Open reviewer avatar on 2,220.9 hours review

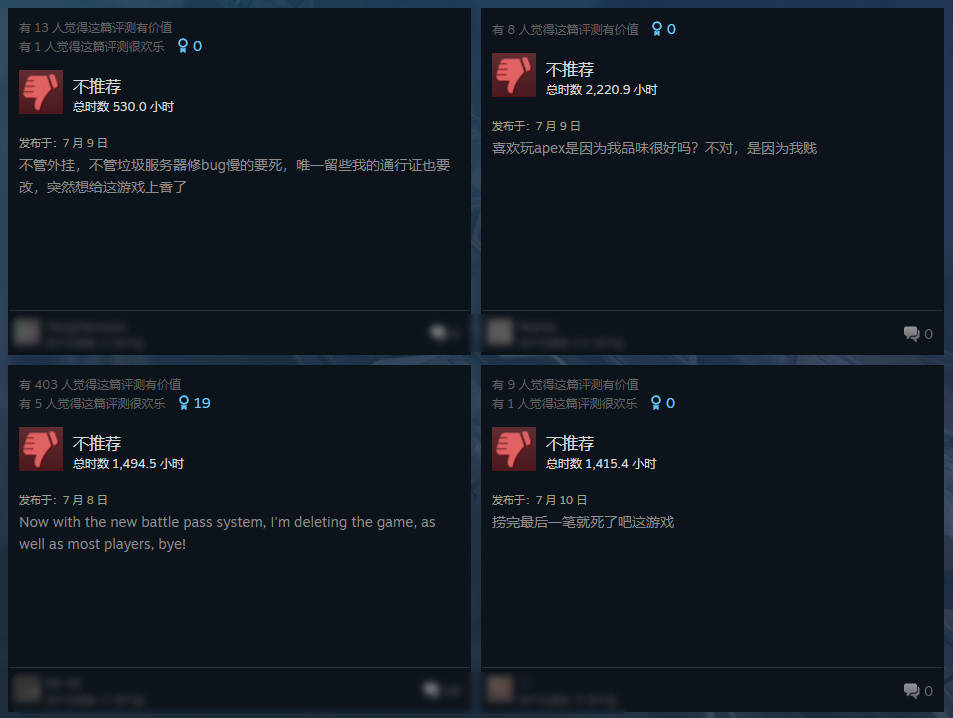[500, 332]
